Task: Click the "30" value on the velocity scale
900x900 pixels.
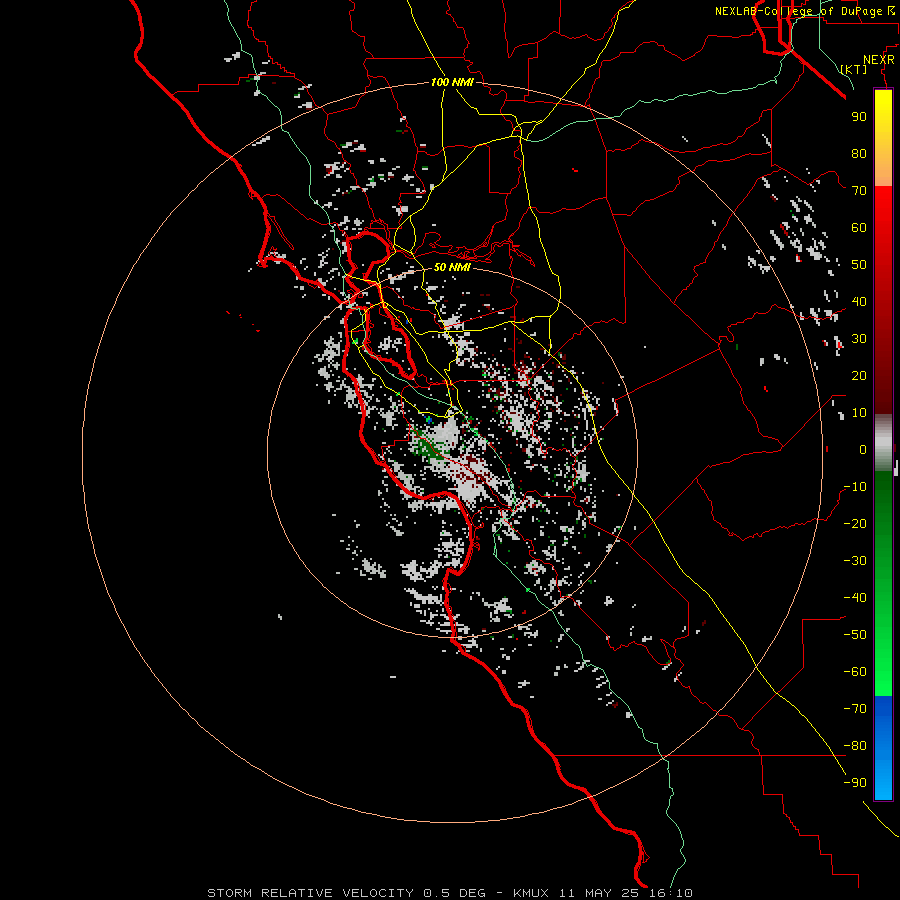Action: click(859, 339)
